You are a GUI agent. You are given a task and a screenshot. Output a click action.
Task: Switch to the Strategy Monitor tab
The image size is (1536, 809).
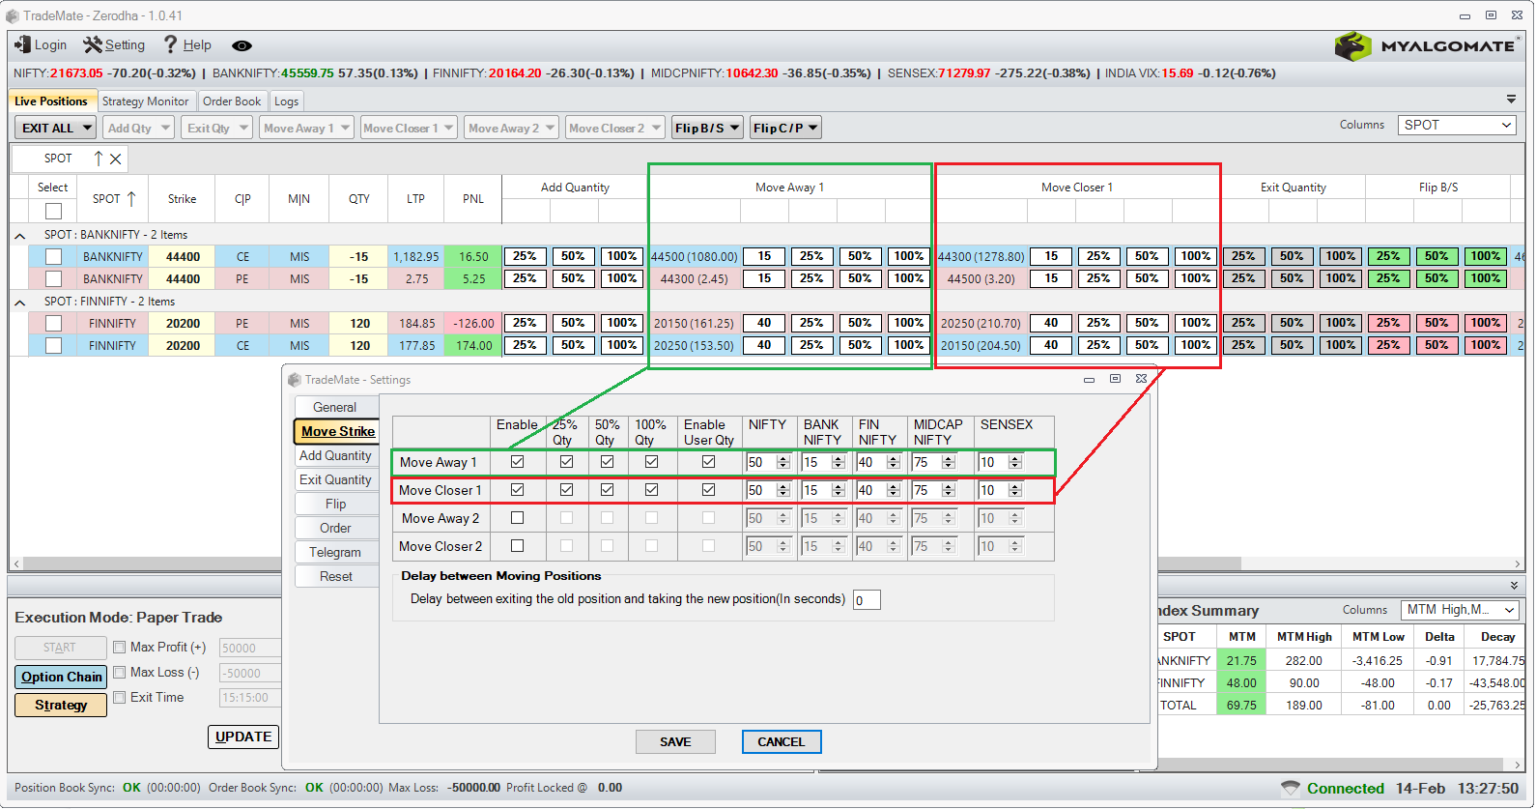(x=146, y=101)
